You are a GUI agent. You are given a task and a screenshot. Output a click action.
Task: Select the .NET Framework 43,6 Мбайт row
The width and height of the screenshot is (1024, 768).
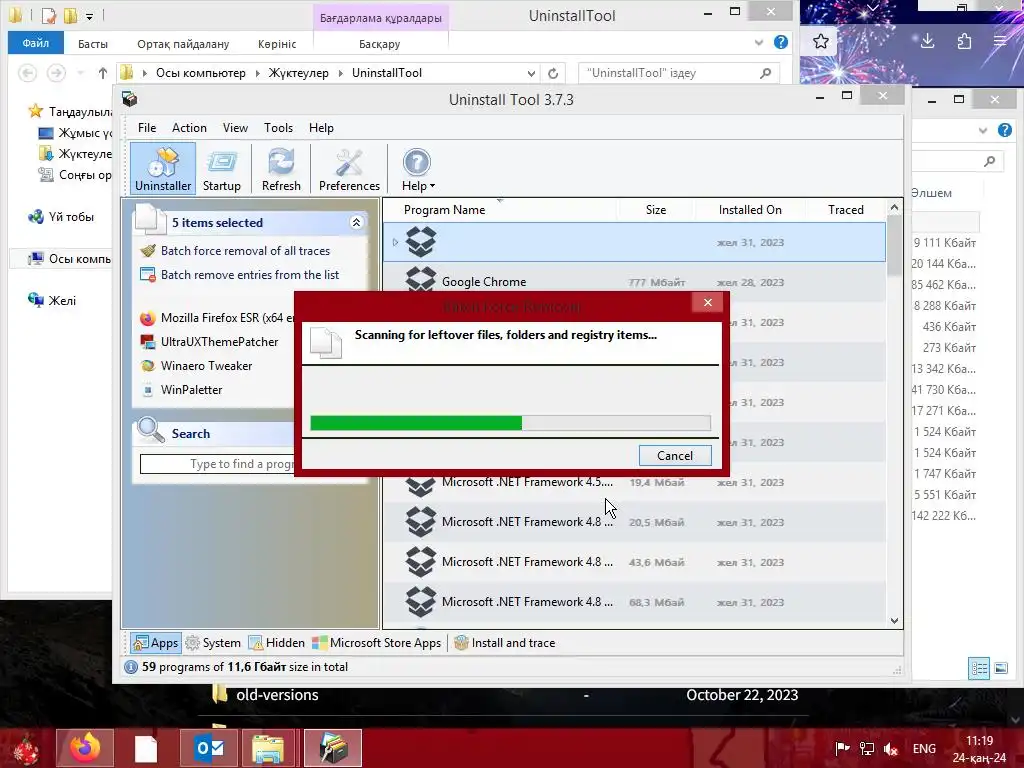635,562
